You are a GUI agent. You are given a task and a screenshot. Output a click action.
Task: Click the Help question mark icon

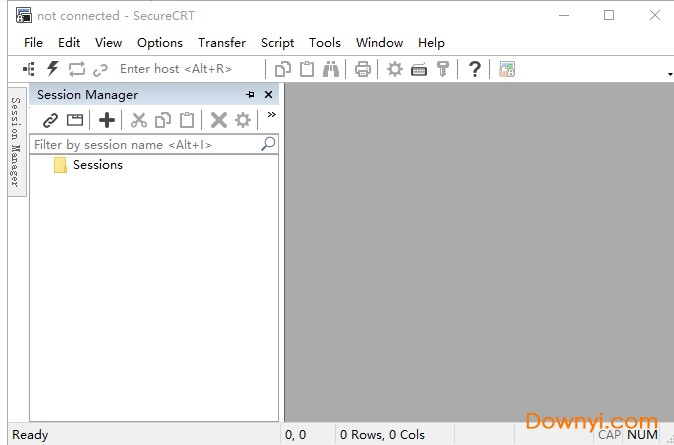[474, 69]
